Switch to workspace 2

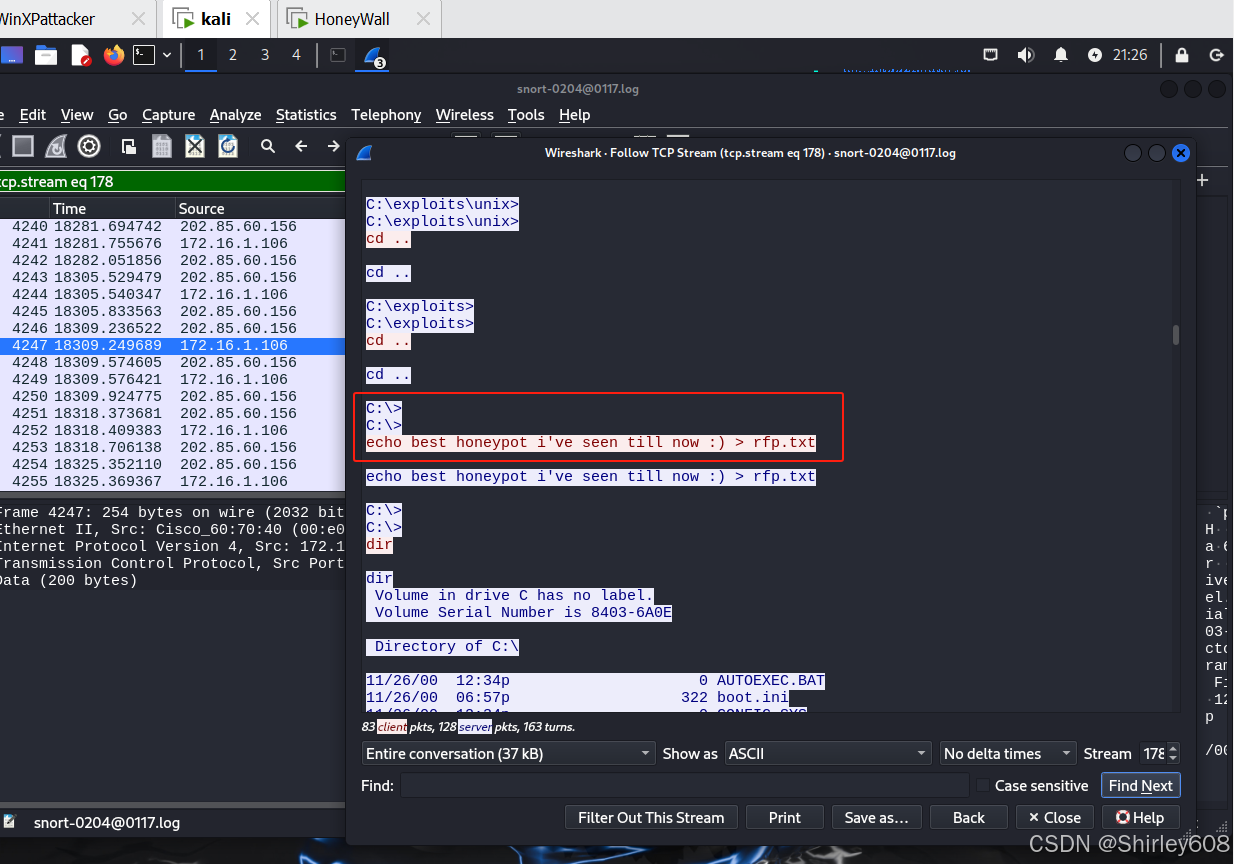[233, 55]
